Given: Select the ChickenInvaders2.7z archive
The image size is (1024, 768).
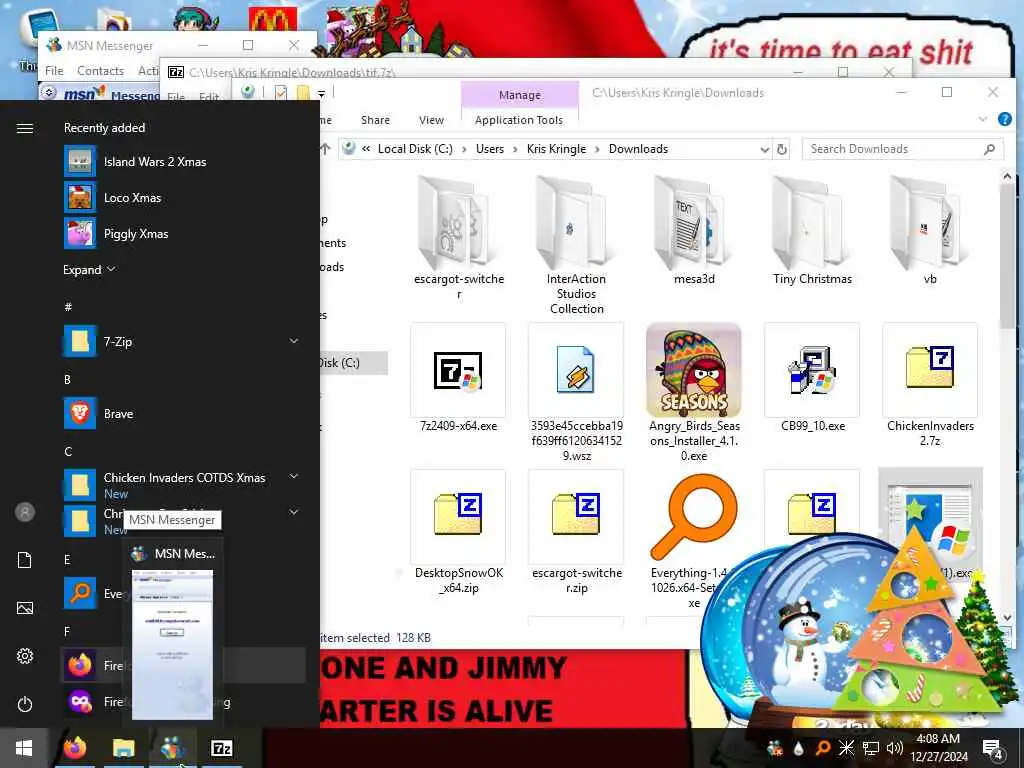Looking at the screenshot, I should click(930, 385).
